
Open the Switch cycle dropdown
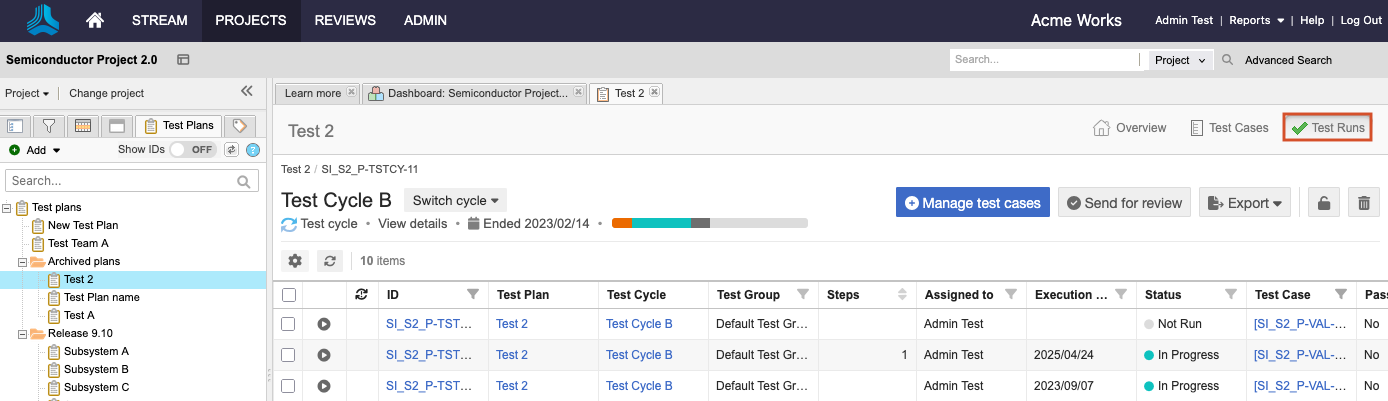[x=455, y=200]
